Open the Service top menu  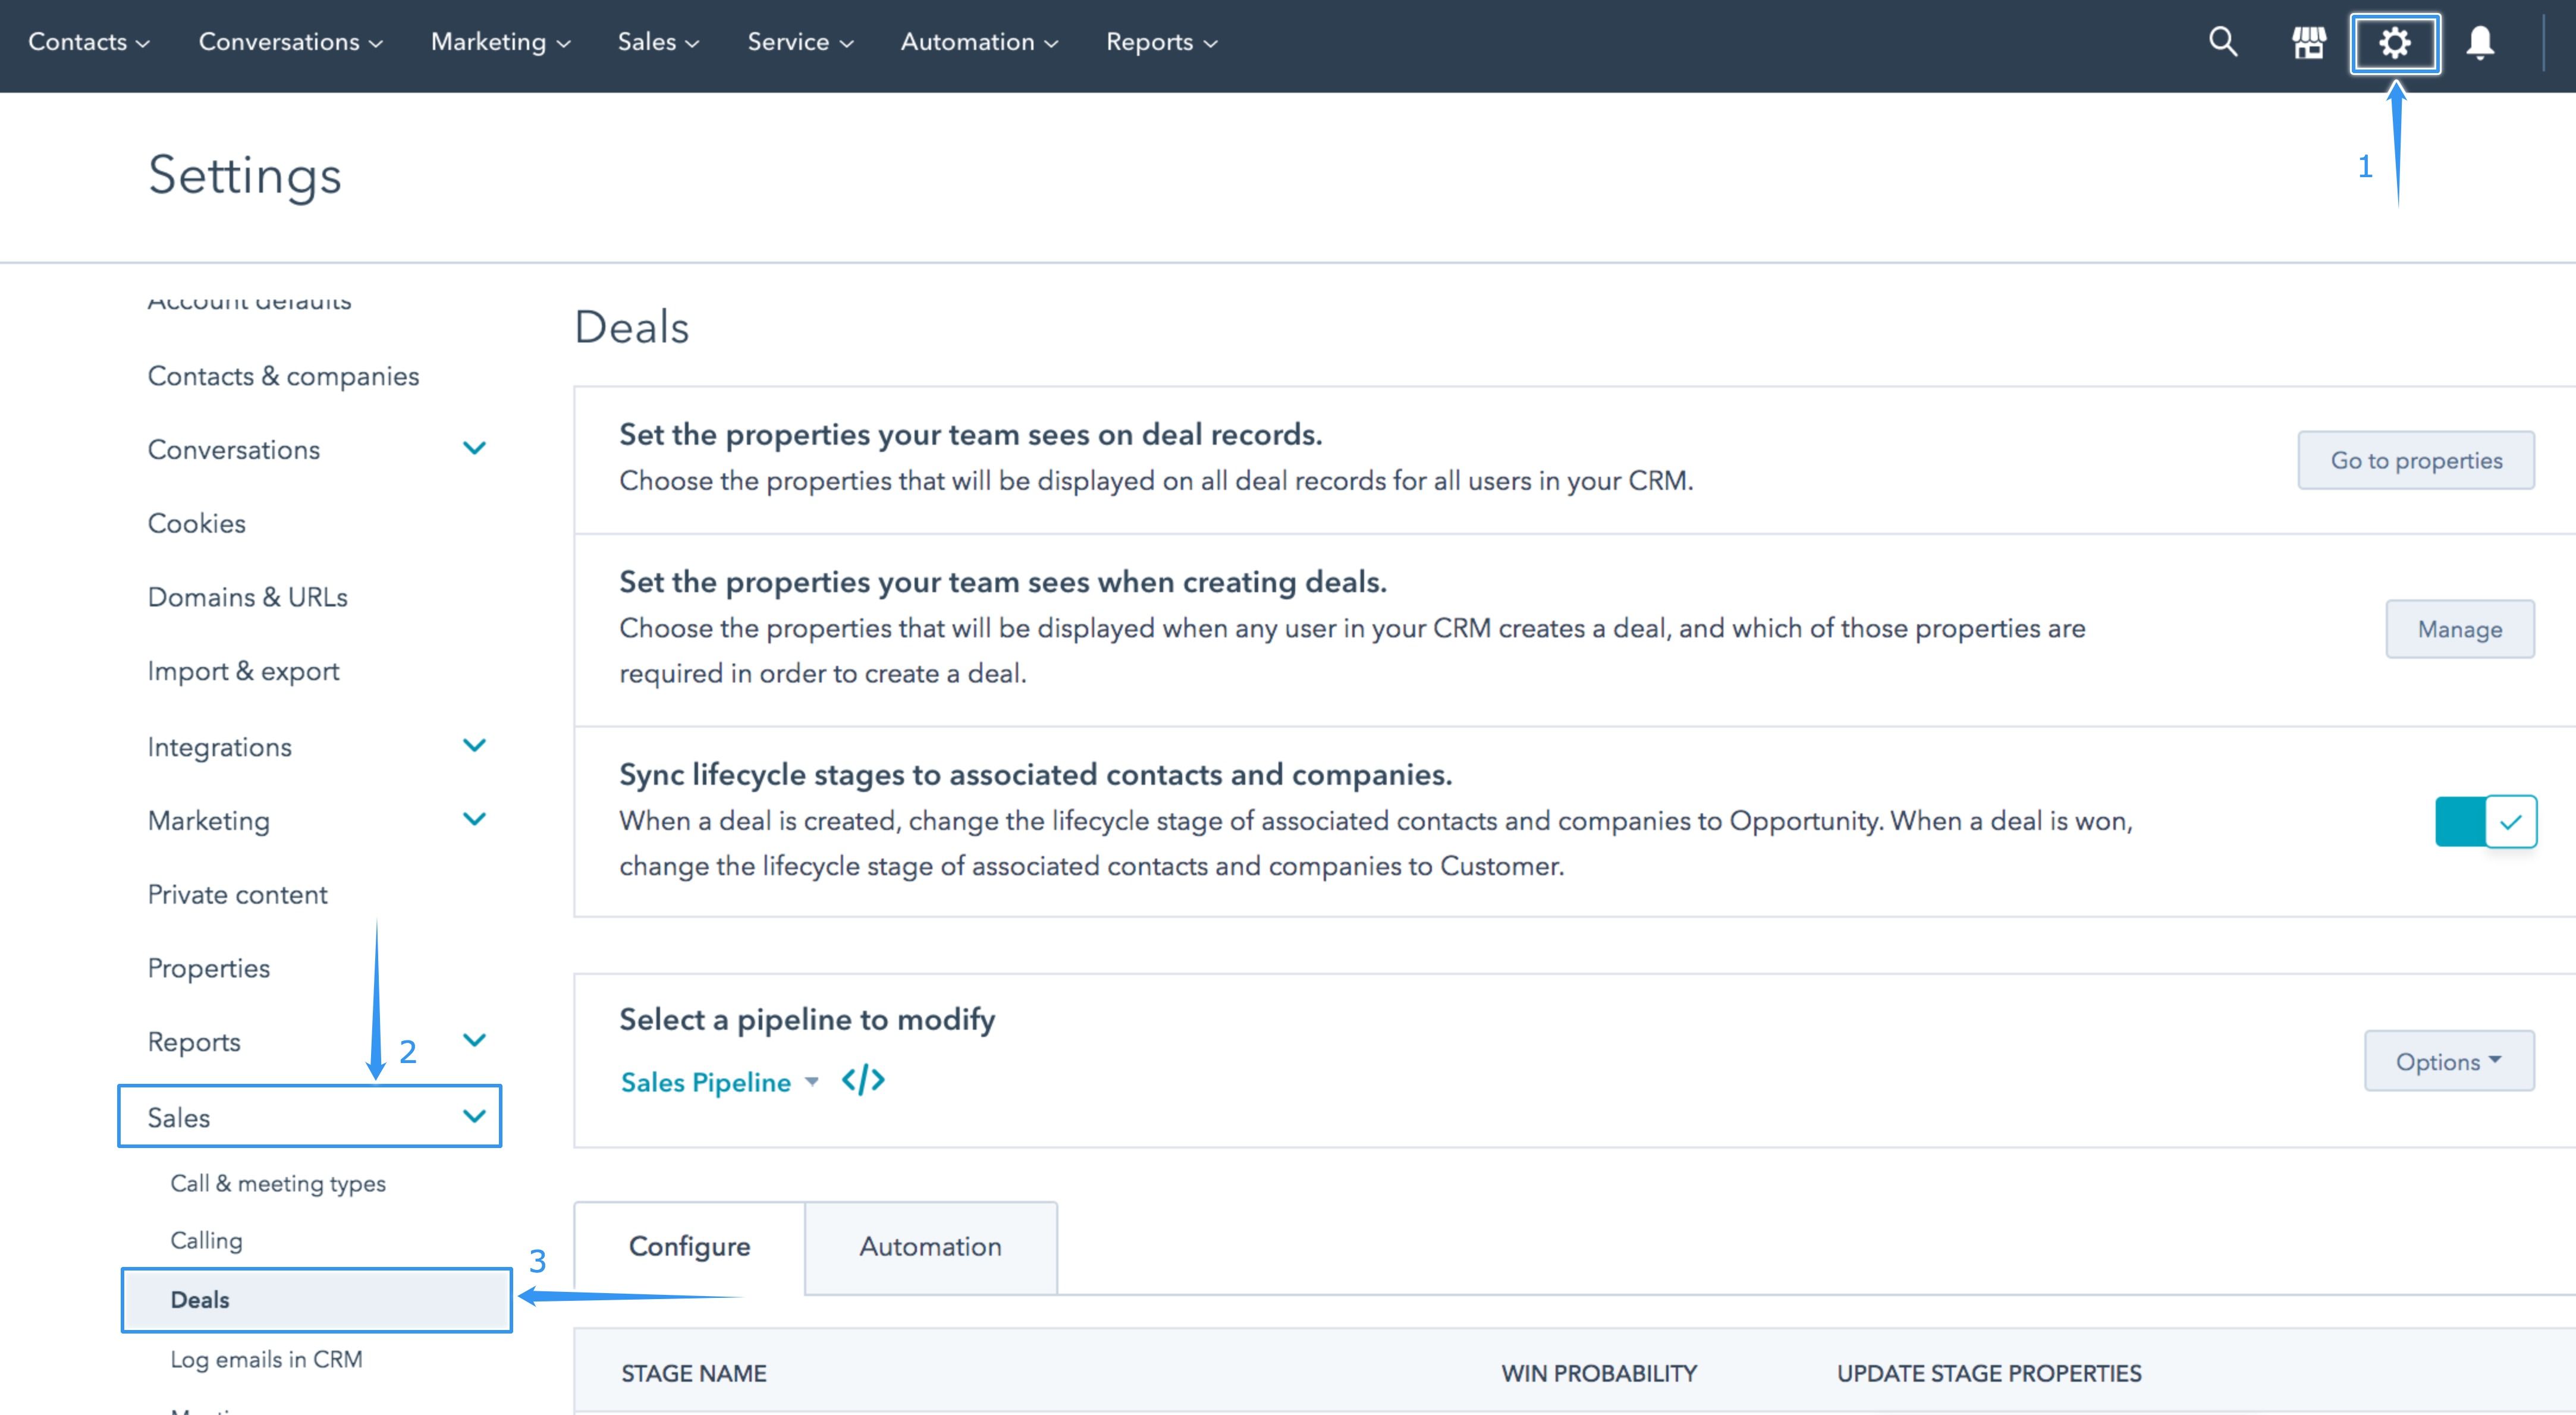[x=800, y=42]
